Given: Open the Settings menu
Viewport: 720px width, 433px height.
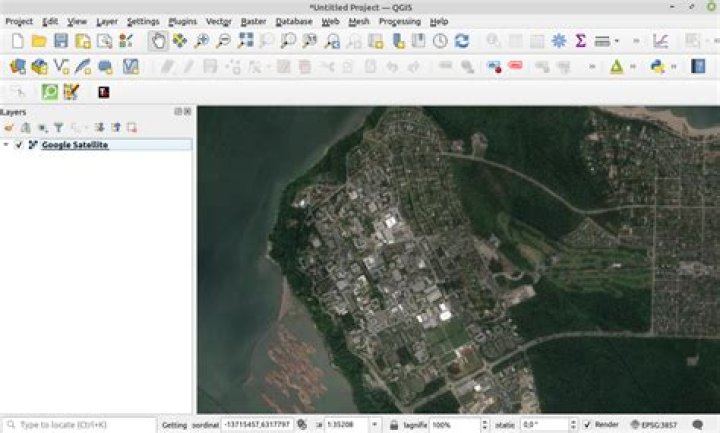Looking at the screenshot, I should [x=143, y=22].
